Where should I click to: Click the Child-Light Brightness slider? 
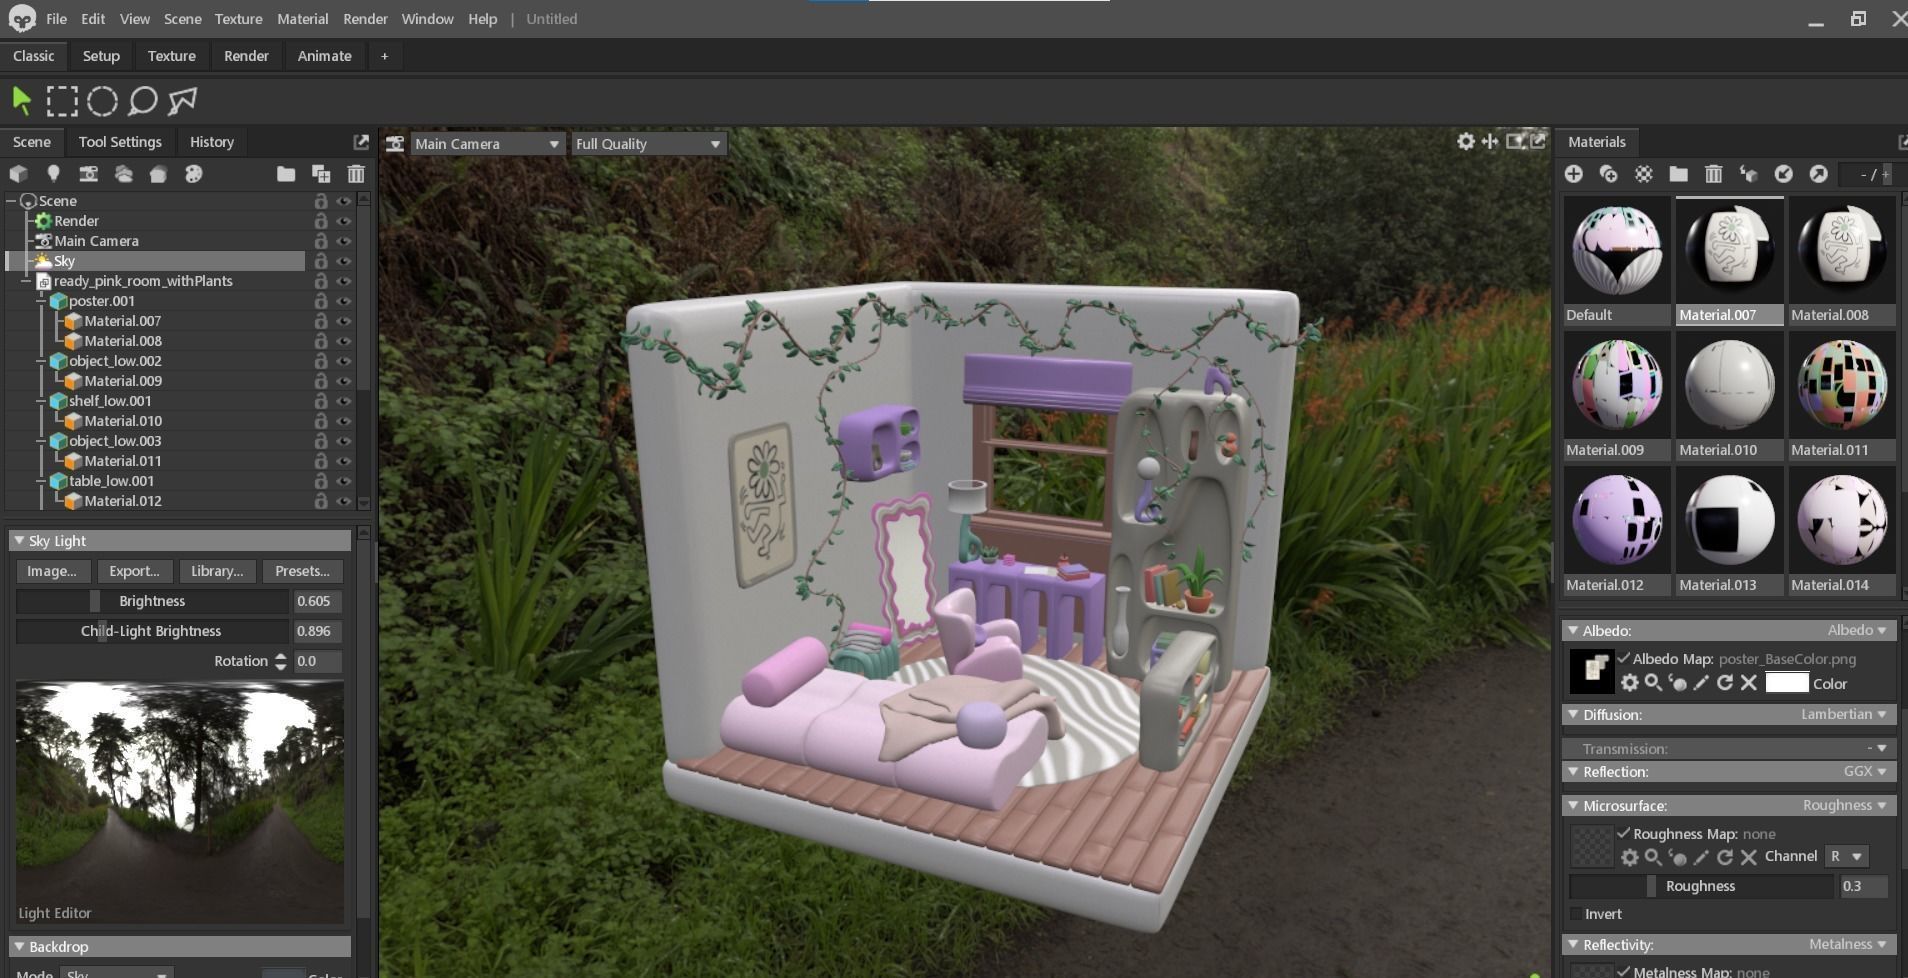[152, 631]
